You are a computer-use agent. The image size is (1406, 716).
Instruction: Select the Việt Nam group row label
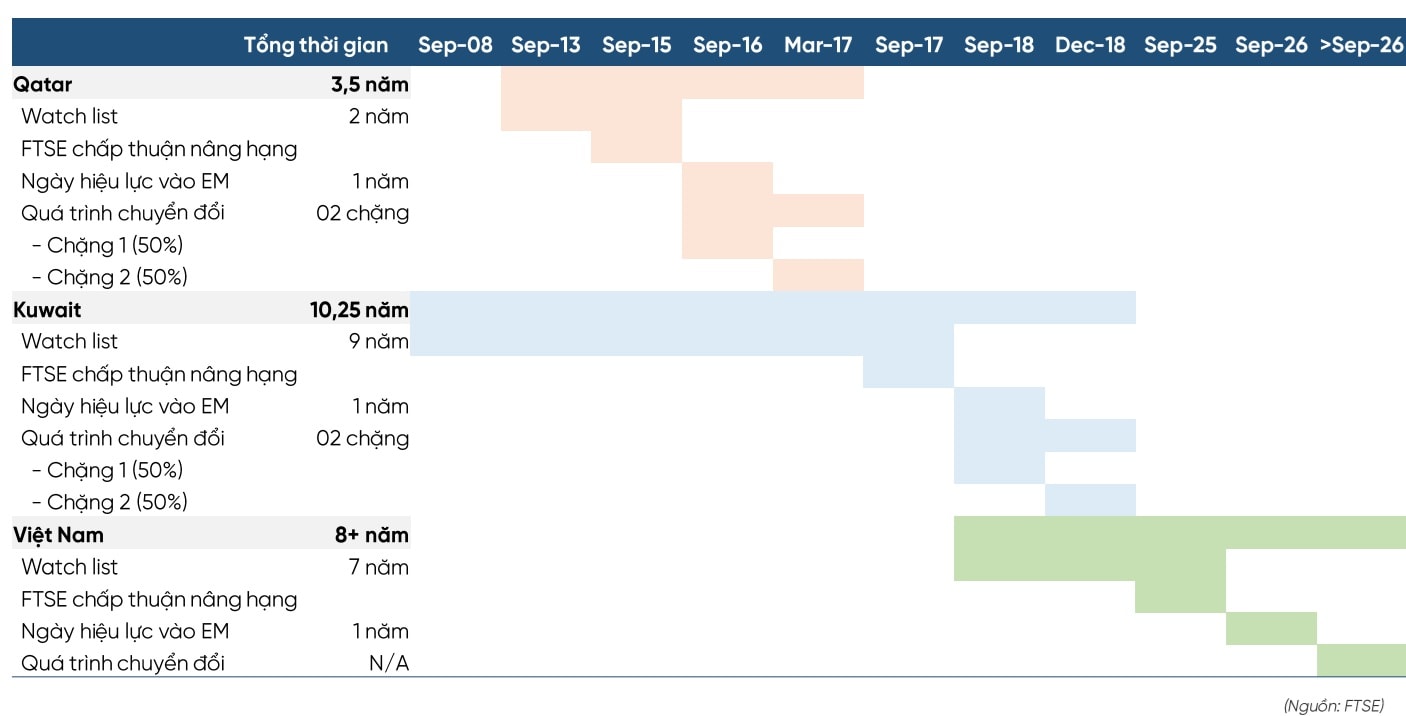[x=58, y=534]
